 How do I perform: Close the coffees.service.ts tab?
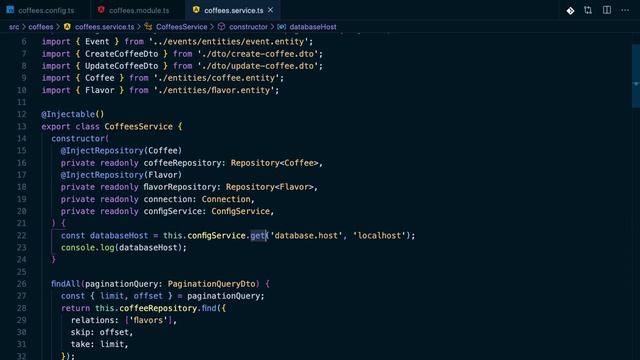point(271,10)
